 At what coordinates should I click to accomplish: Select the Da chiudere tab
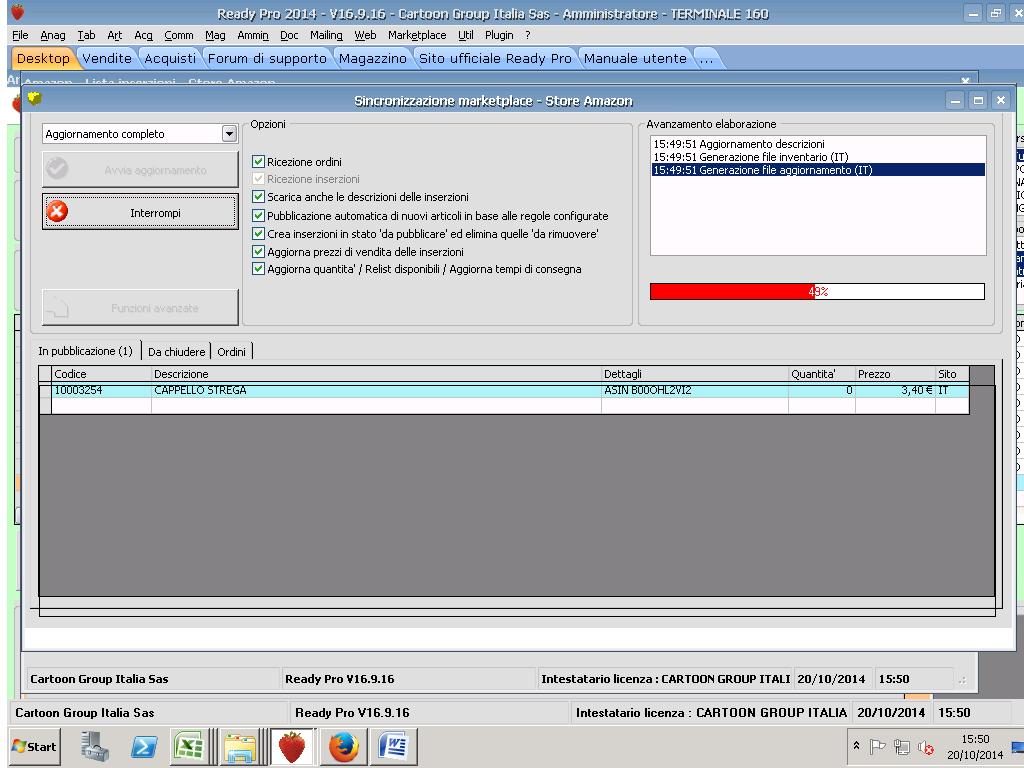click(176, 352)
